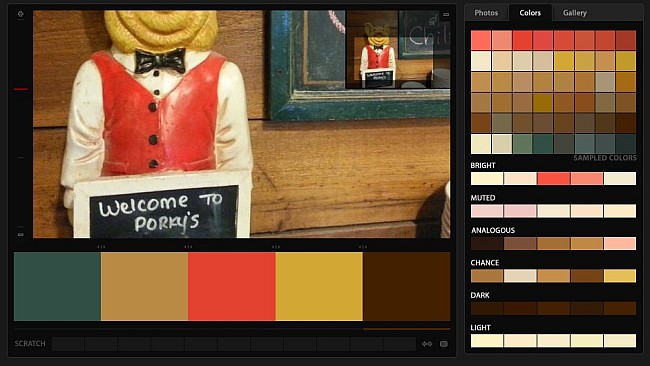Choose the first swatch of the LIGHT palette
The width and height of the screenshot is (650, 366).
pyautogui.click(x=487, y=341)
